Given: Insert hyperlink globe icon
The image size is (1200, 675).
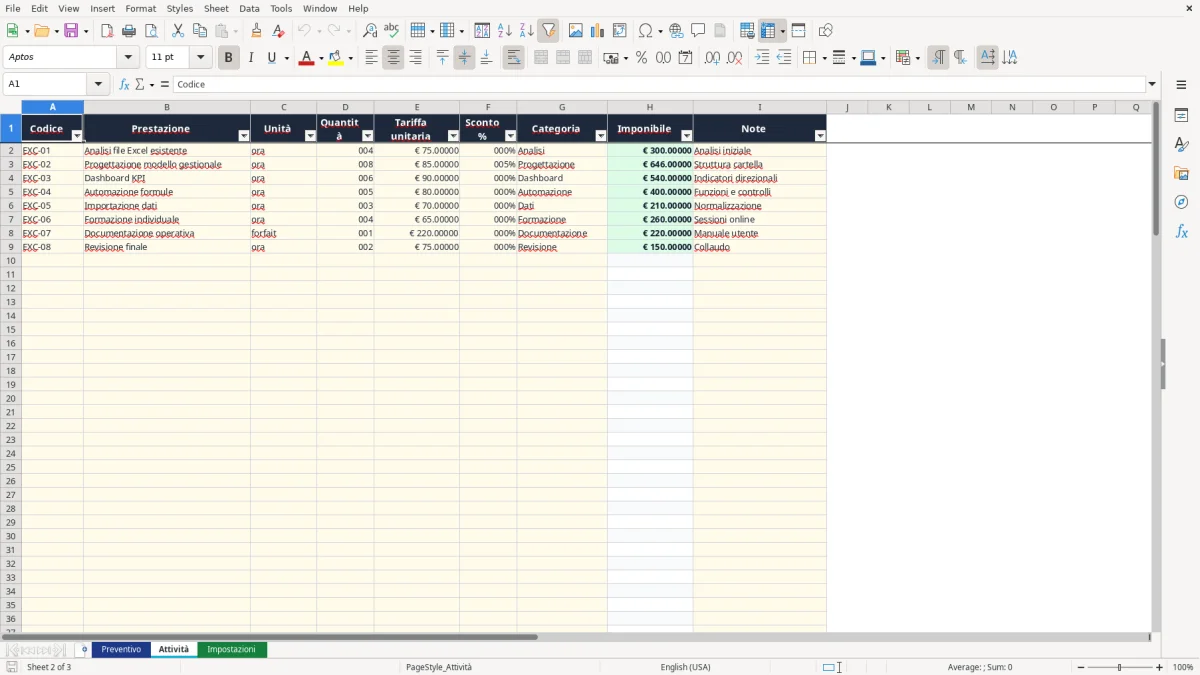Looking at the screenshot, I should click(676, 31).
